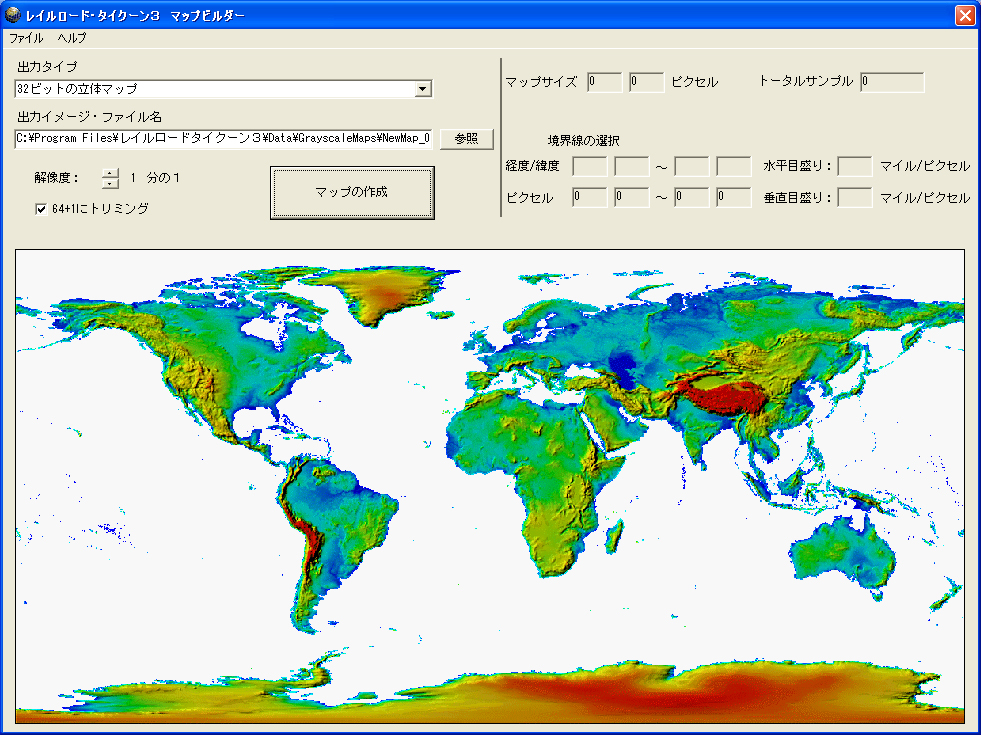Click the first 経度/緯度 input box
This screenshot has width=981, height=735.
(589, 166)
